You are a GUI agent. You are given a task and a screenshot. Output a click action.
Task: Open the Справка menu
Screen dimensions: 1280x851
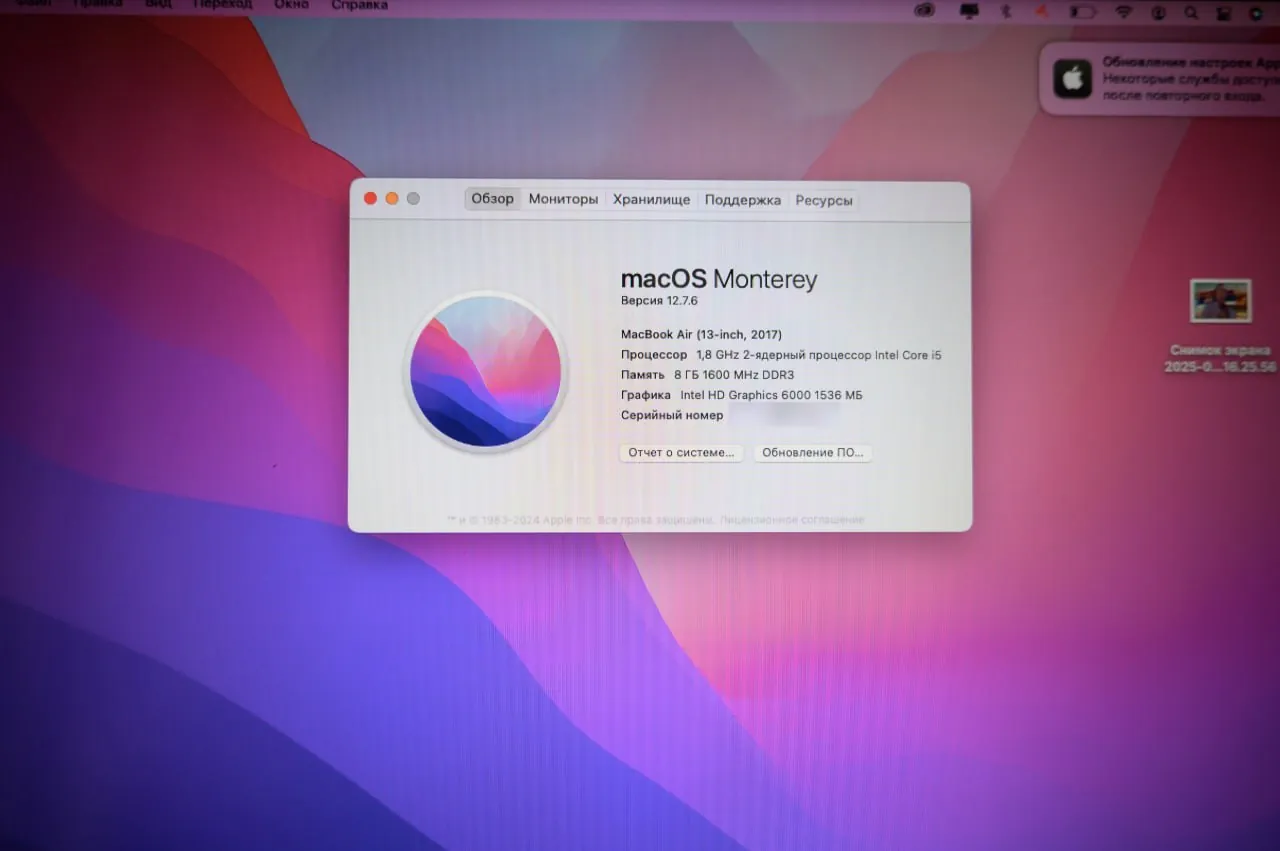(x=359, y=5)
